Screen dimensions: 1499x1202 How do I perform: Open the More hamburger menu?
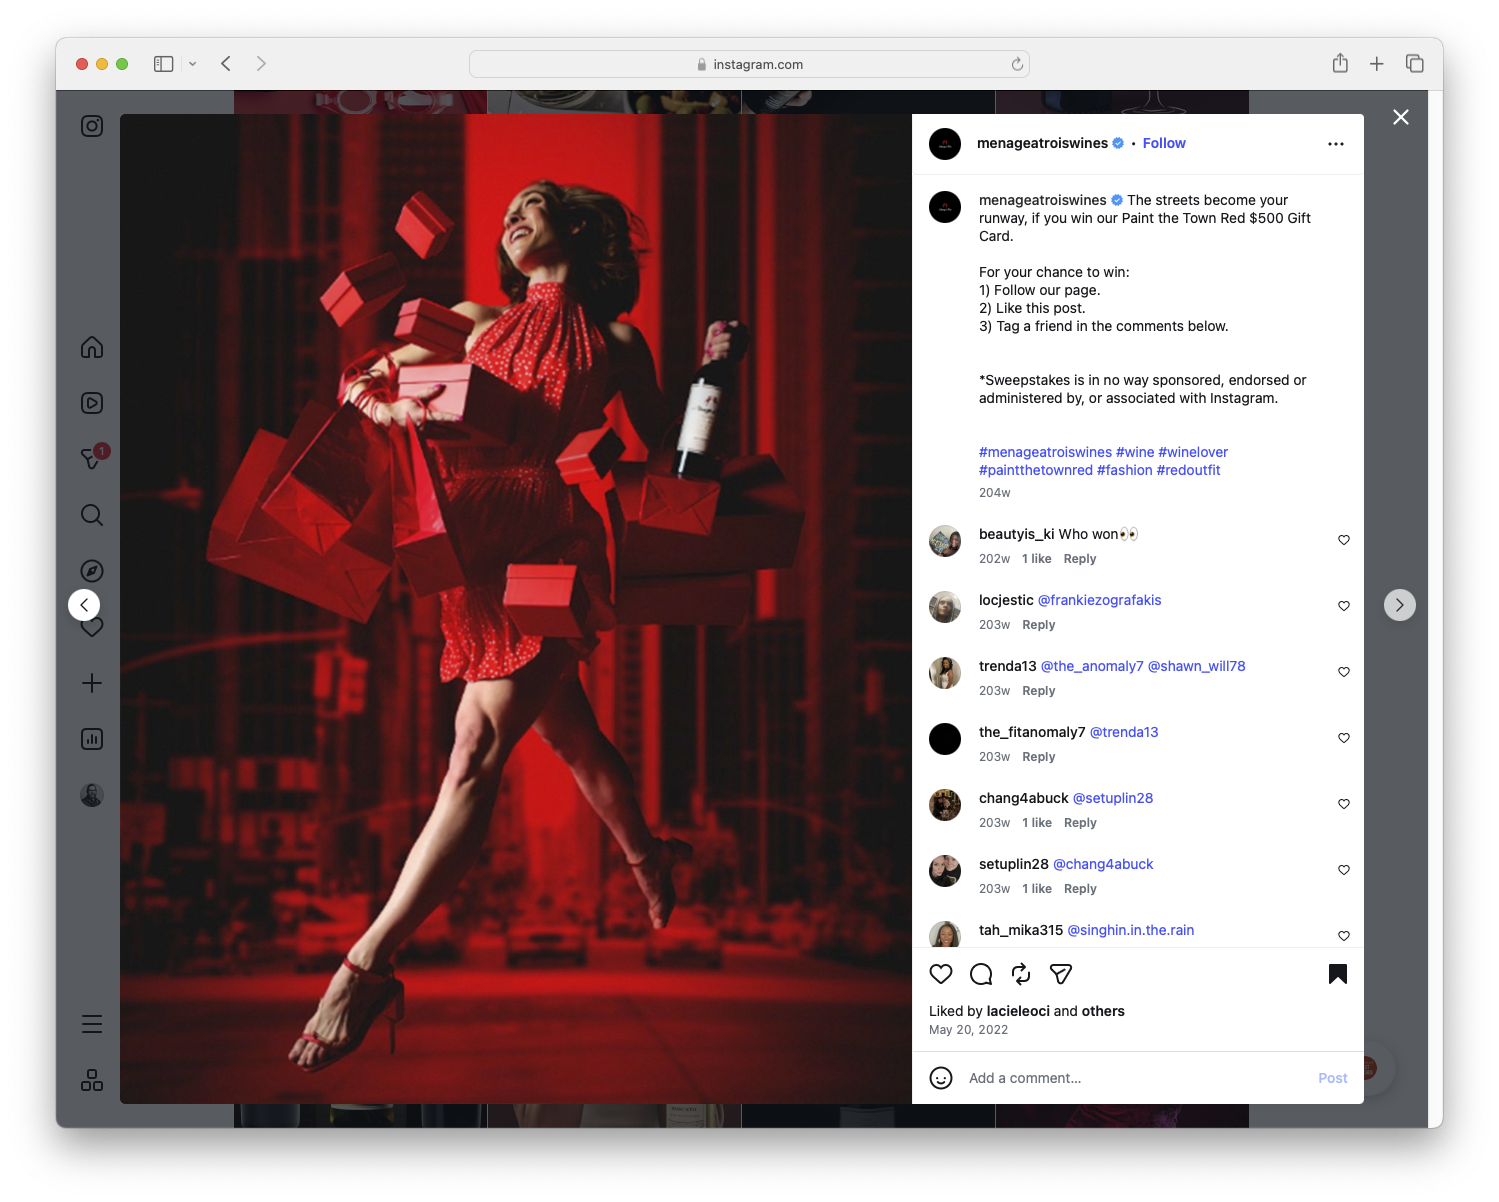tap(91, 1023)
